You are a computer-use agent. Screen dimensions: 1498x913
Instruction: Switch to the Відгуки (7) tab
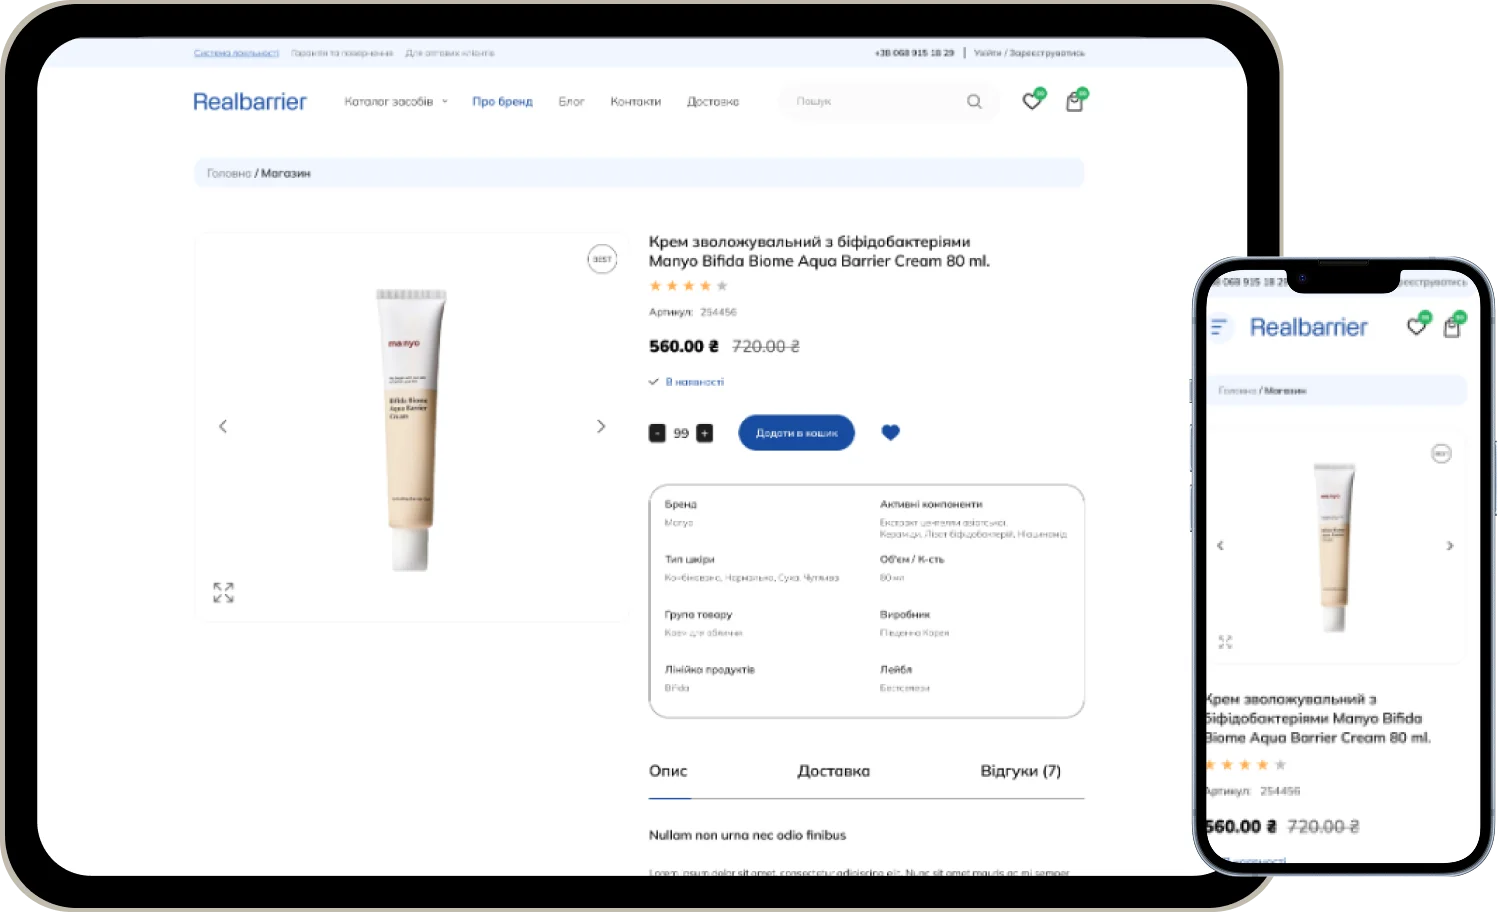1020,771
